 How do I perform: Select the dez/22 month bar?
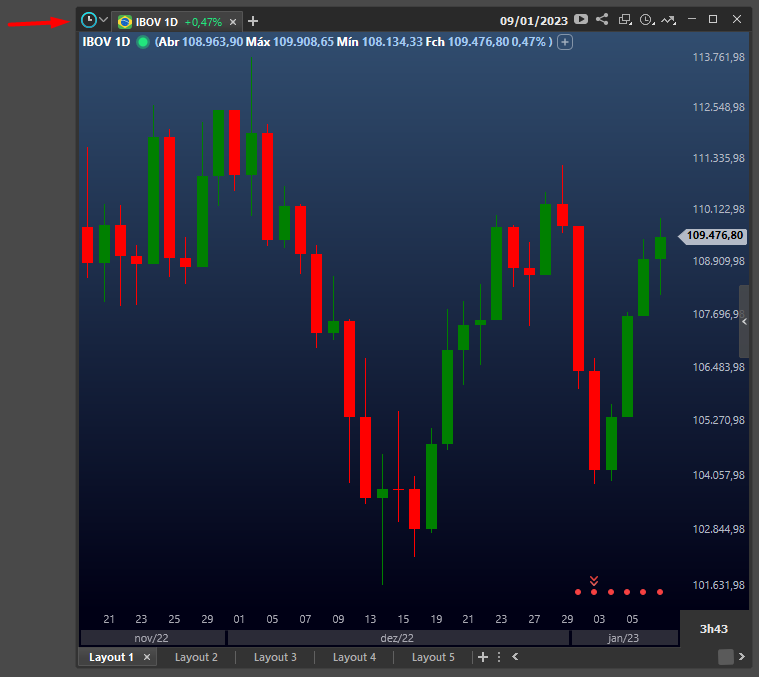pyautogui.click(x=398, y=638)
